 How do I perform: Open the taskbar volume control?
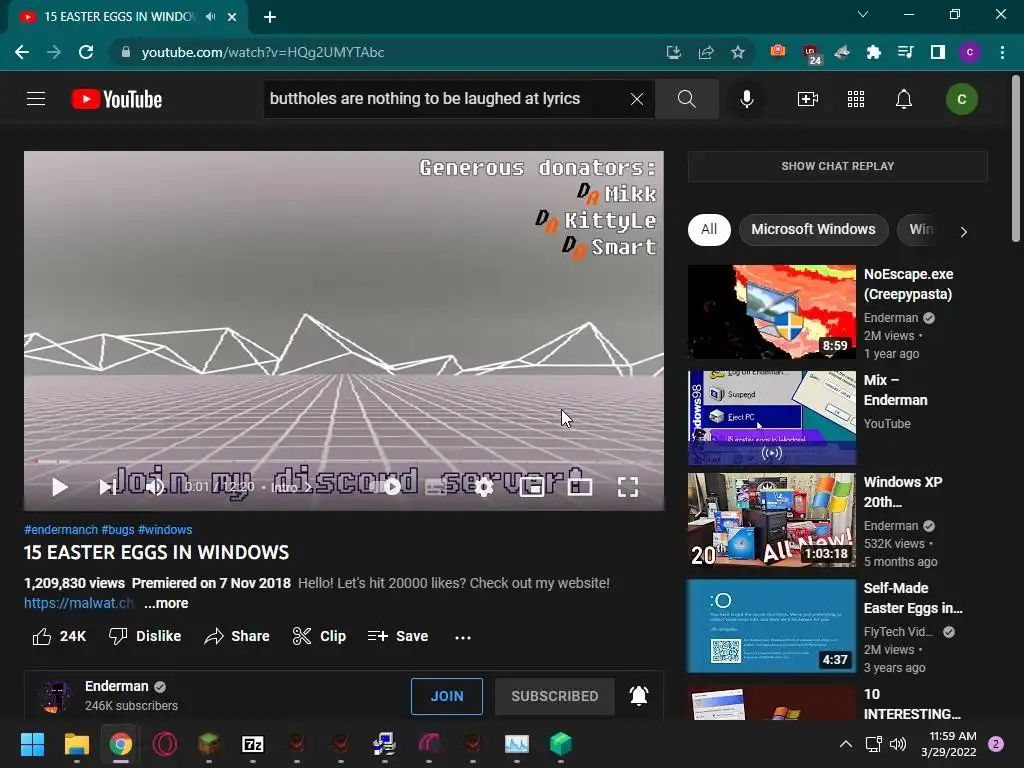pos(898,744)
